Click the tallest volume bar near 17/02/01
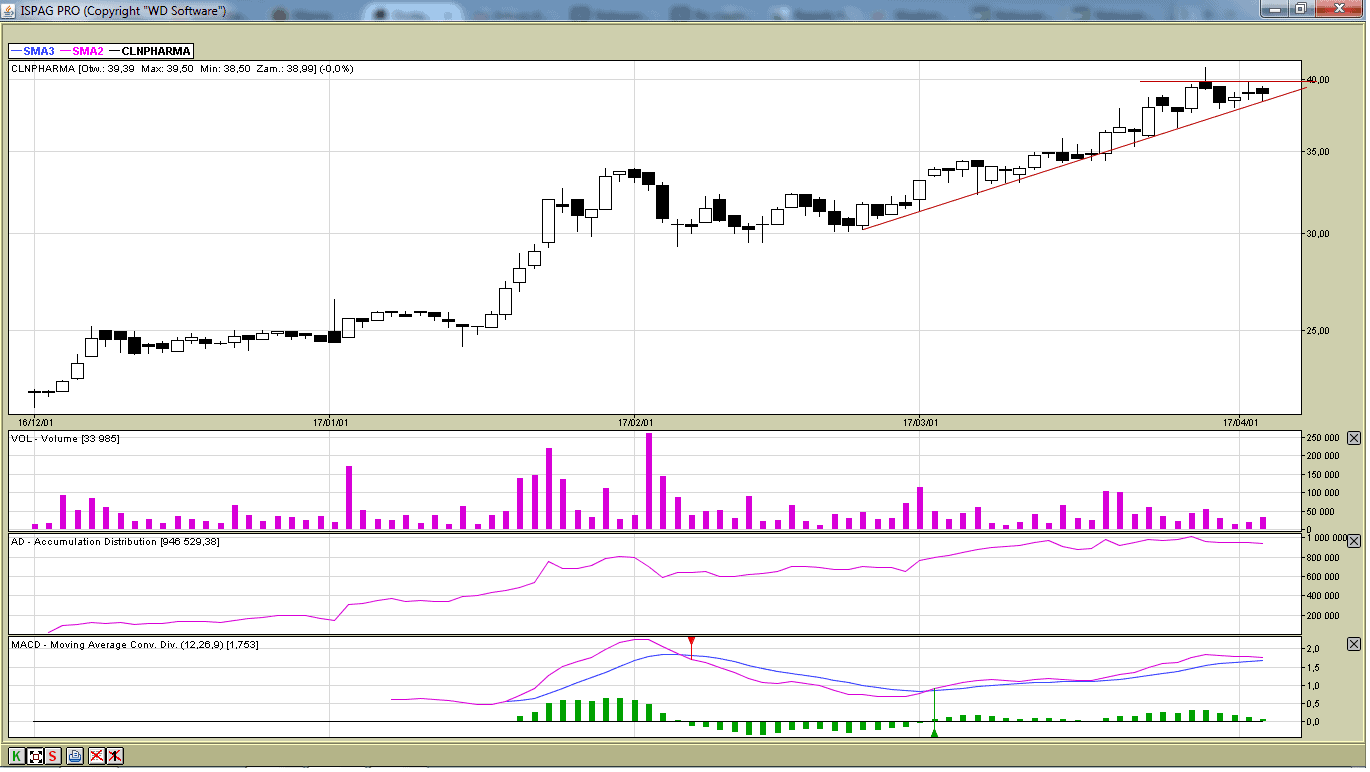The height and width of the screenshot is (772, 1370). 649,481
